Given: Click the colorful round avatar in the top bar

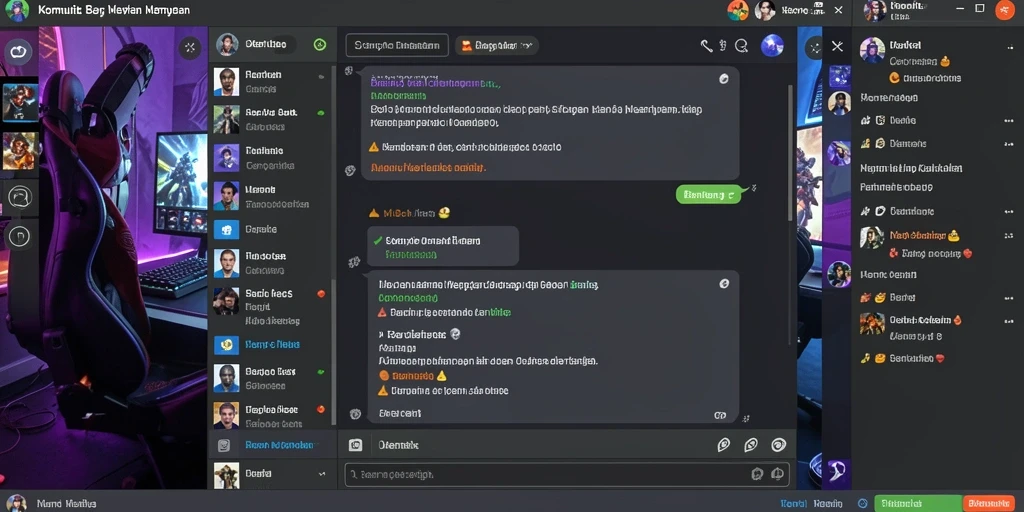Looking at the screenshot, I should (737, 10).
